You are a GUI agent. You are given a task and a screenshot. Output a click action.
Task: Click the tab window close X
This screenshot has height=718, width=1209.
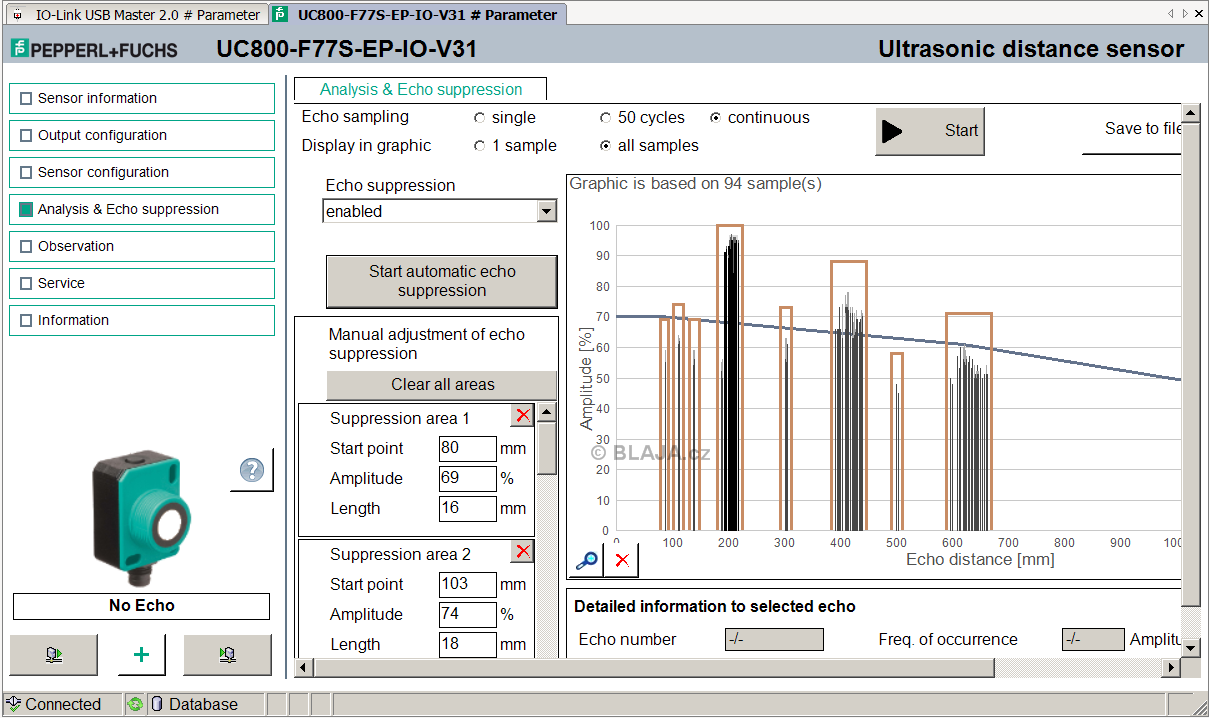click(1199, 14)
